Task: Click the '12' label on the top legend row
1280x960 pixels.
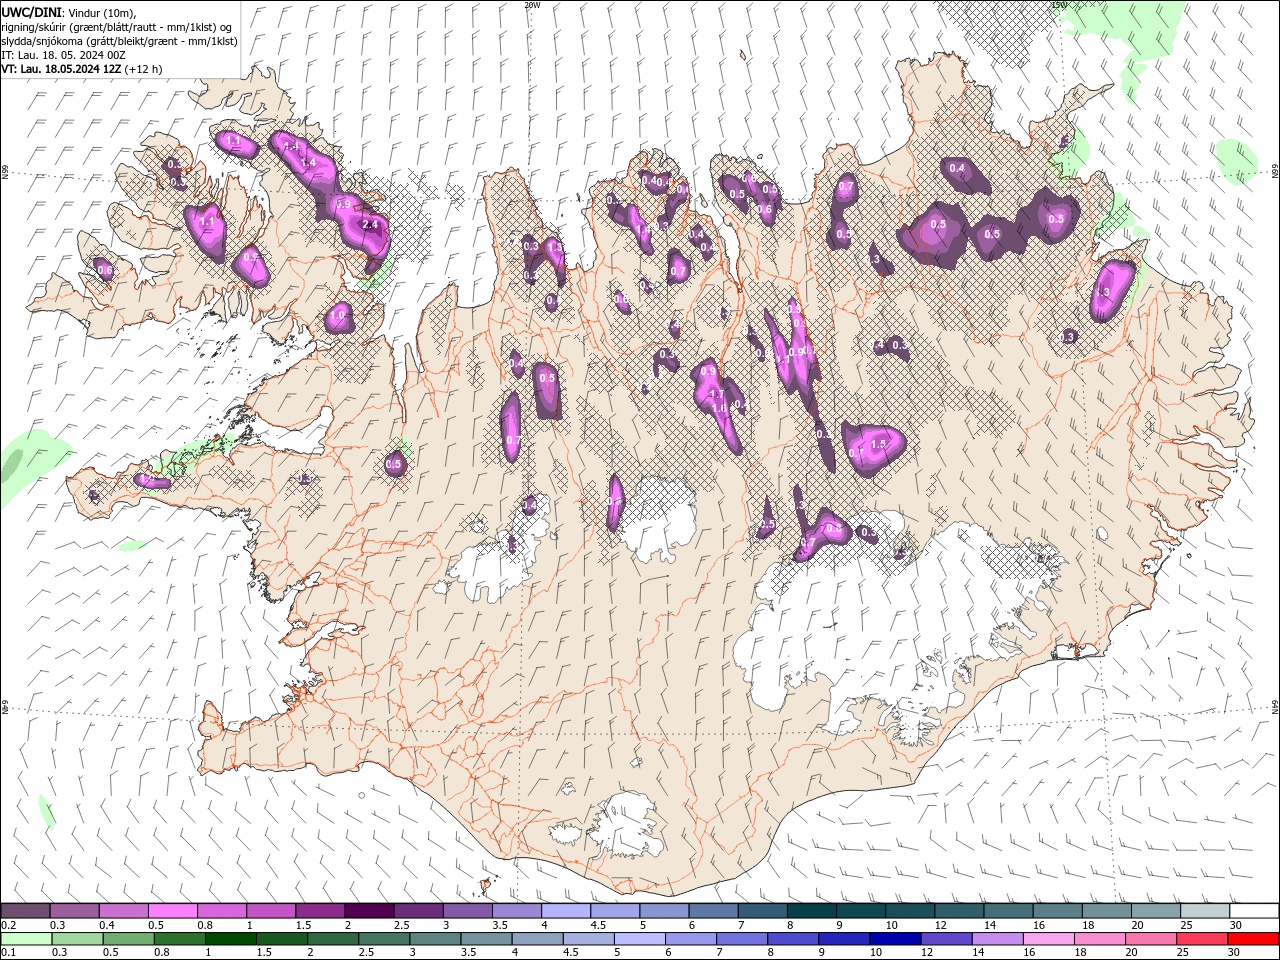Action: pyautogui.click(x=940, y=925)
